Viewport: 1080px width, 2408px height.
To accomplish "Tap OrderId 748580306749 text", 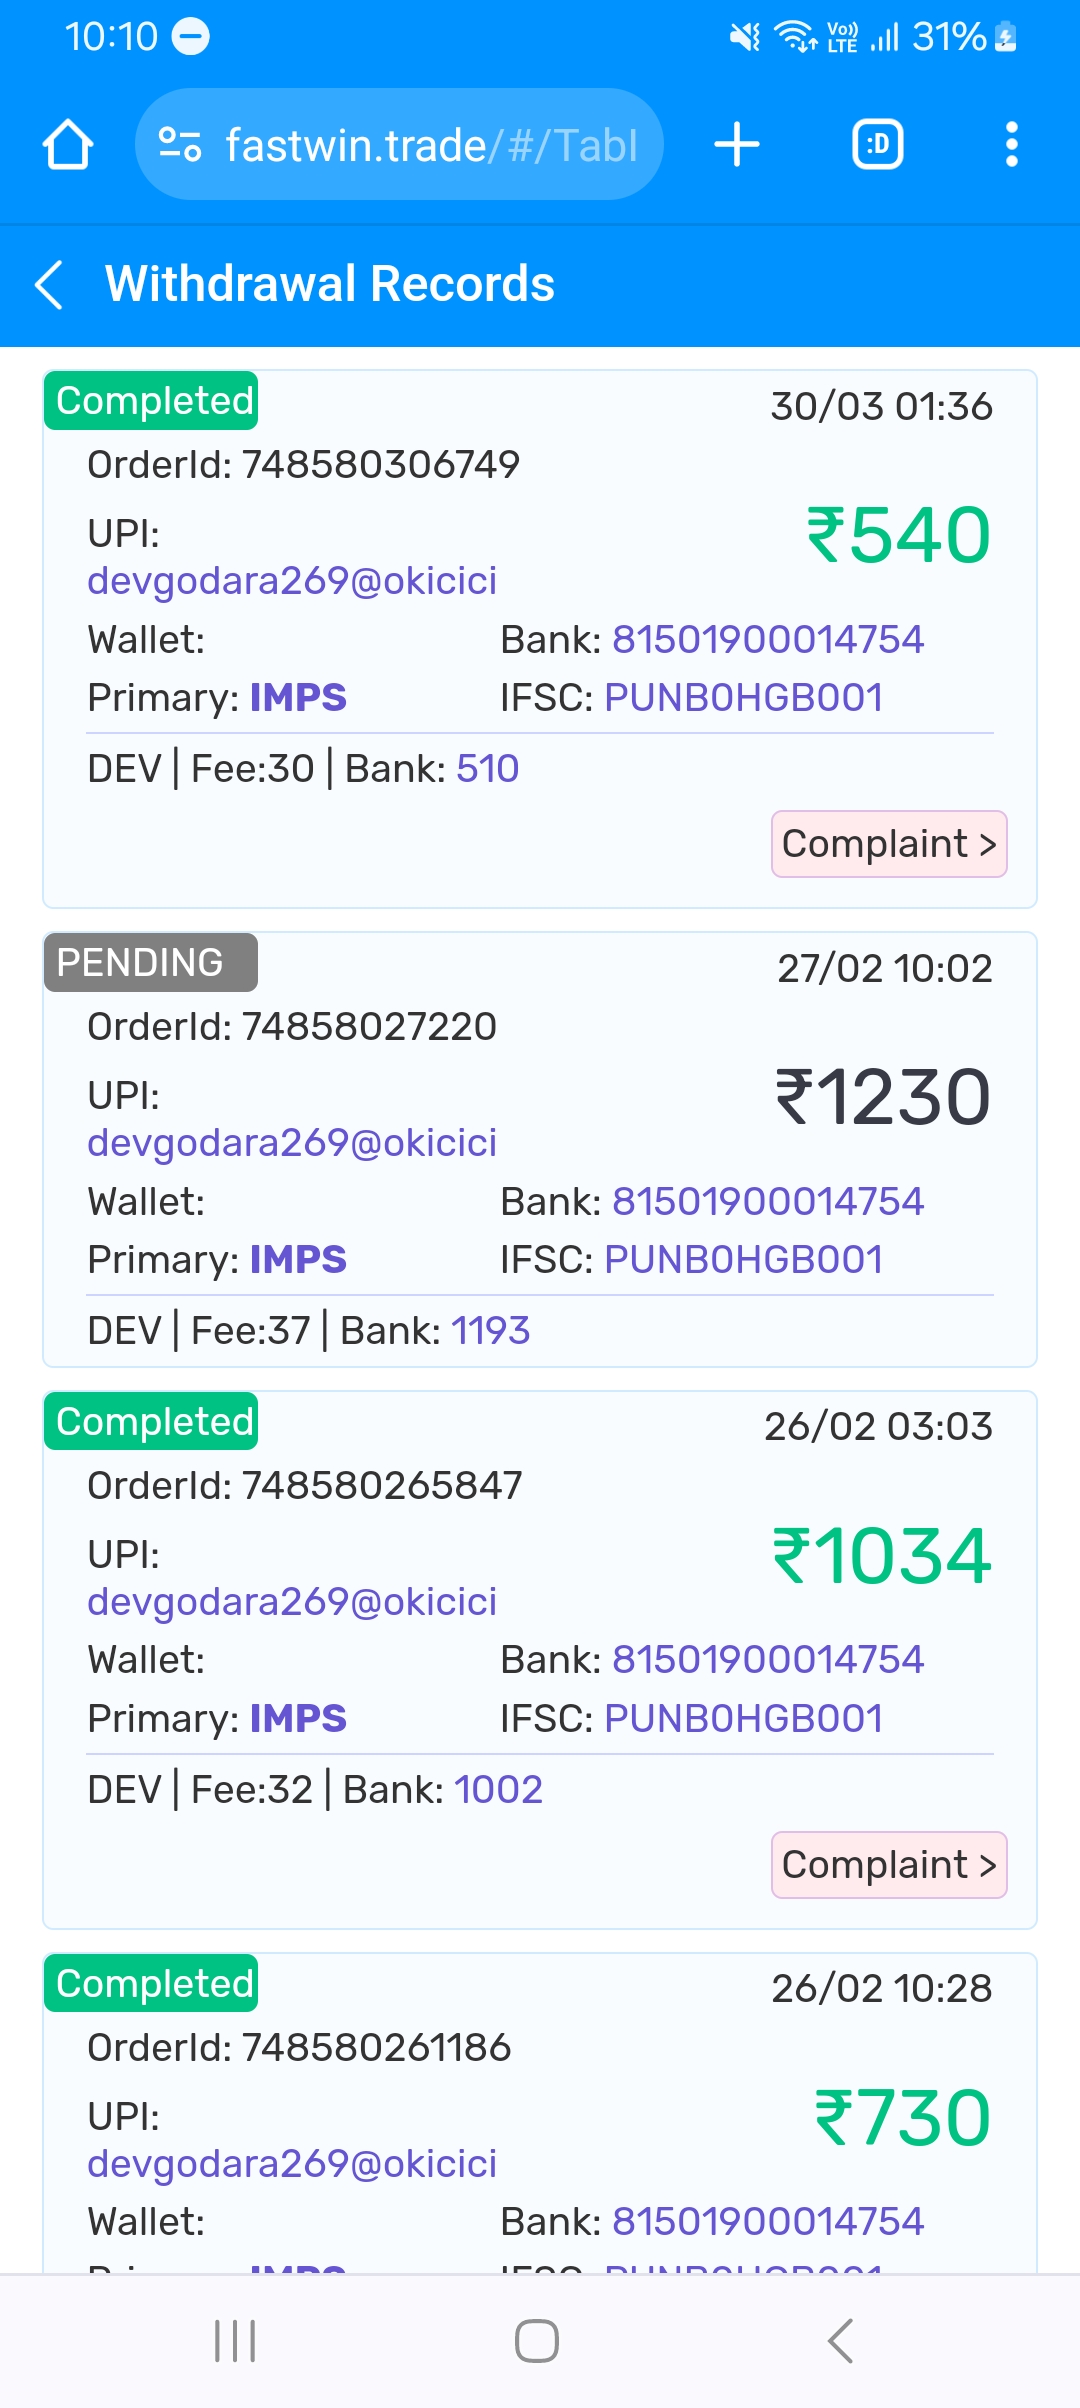I will pos(304,465).
